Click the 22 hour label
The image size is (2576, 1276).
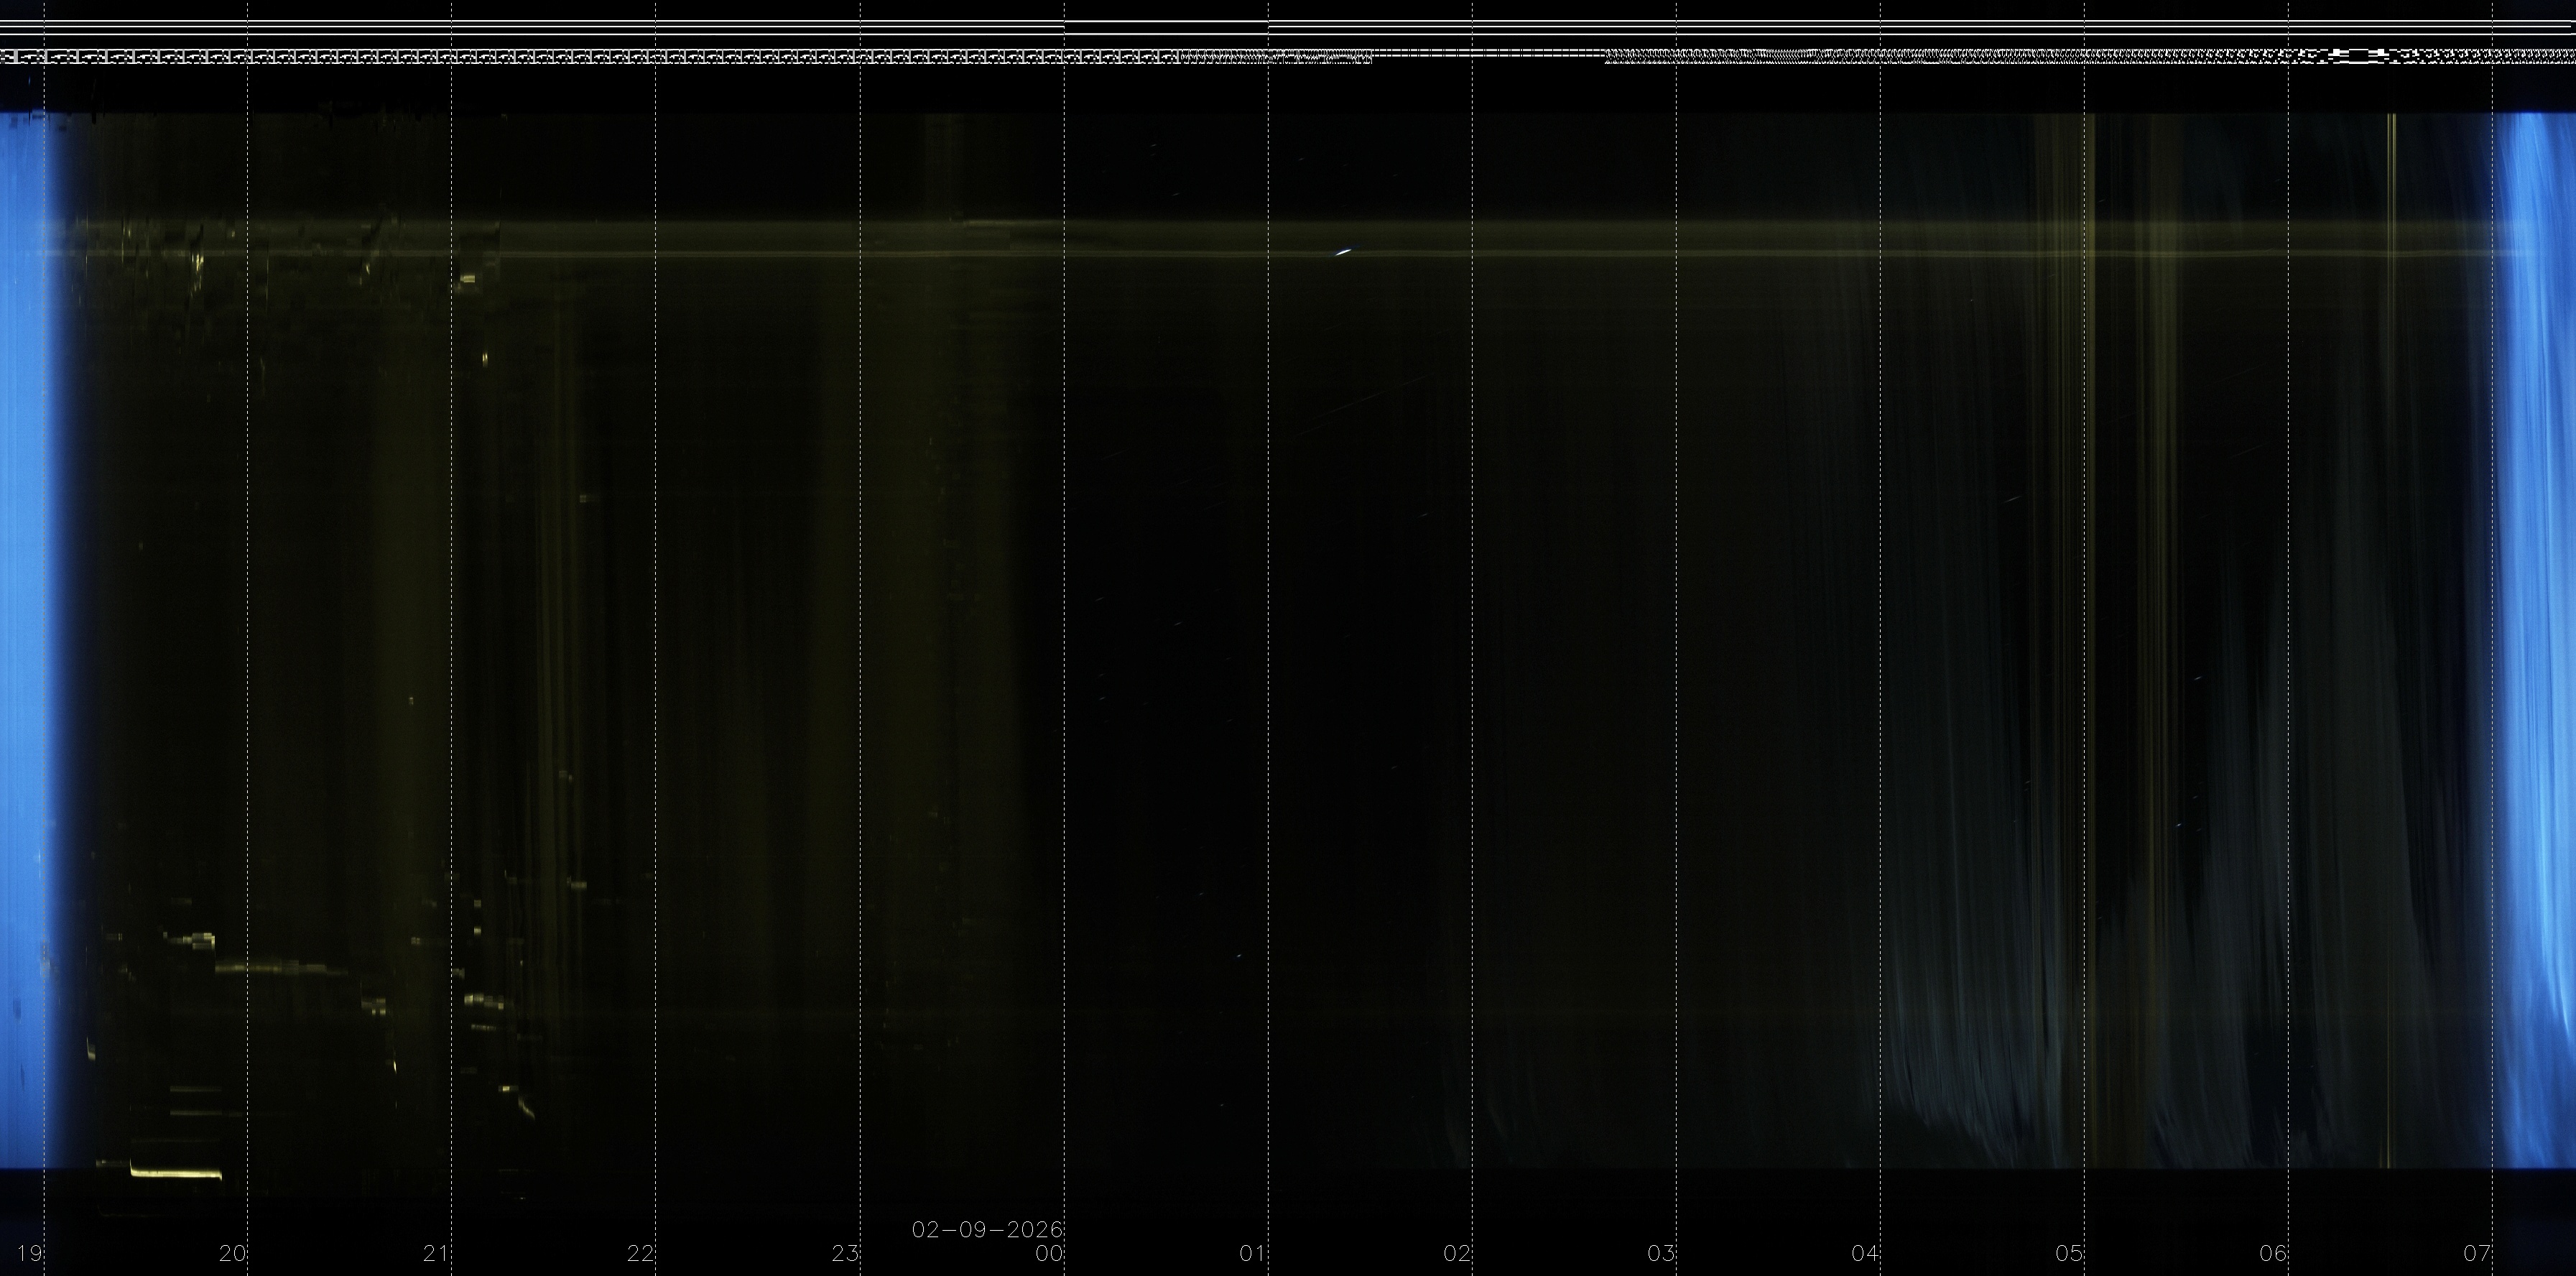(x=641, y=1254)
